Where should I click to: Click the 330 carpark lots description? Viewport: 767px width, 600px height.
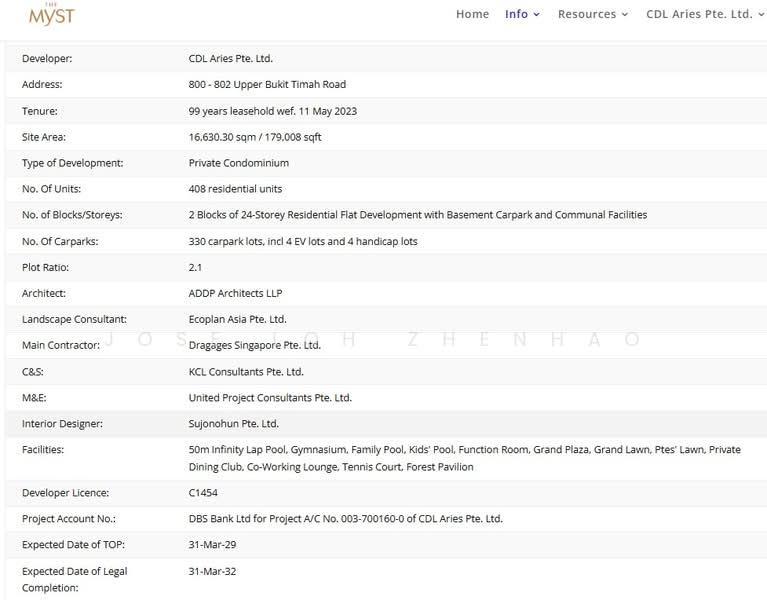tap(303, 241)
